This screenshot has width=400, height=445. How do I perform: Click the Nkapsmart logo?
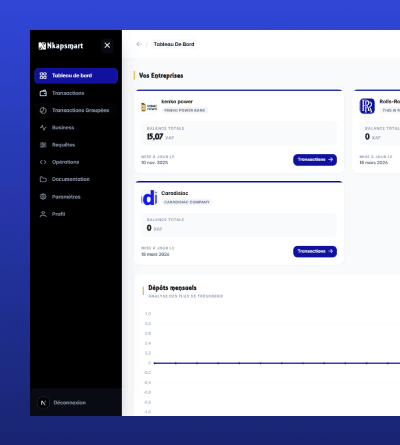61,46
